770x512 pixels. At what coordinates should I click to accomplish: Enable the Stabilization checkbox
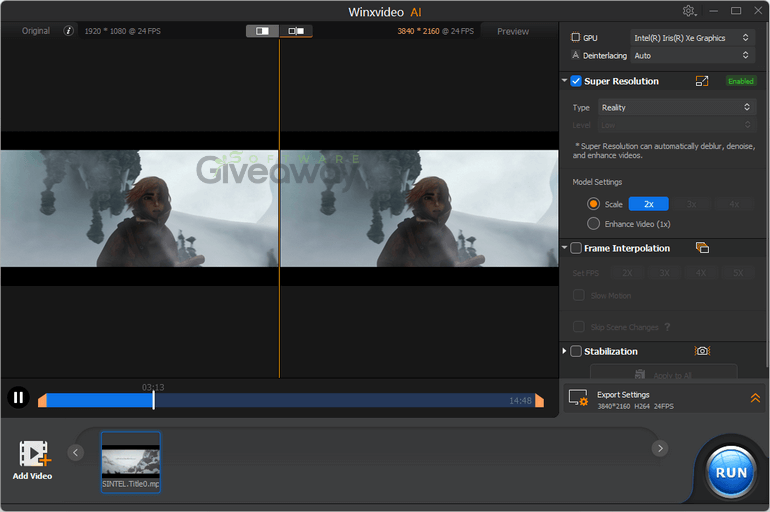(576, 351)
